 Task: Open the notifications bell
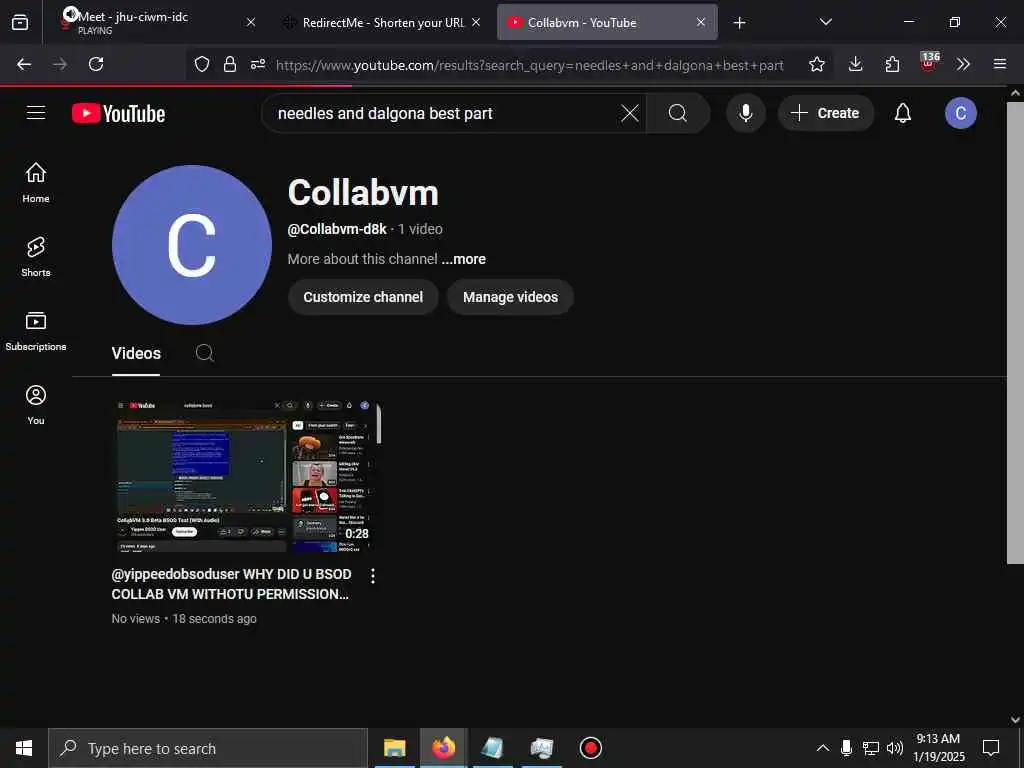pyautogui.click(x=903, y=113)
